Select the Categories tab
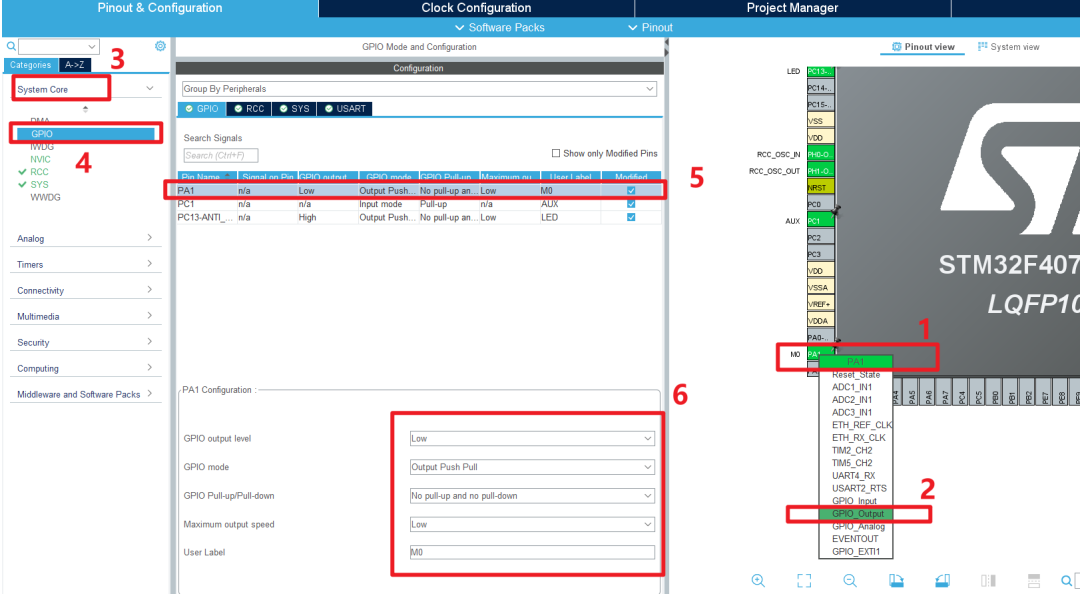 30,65
